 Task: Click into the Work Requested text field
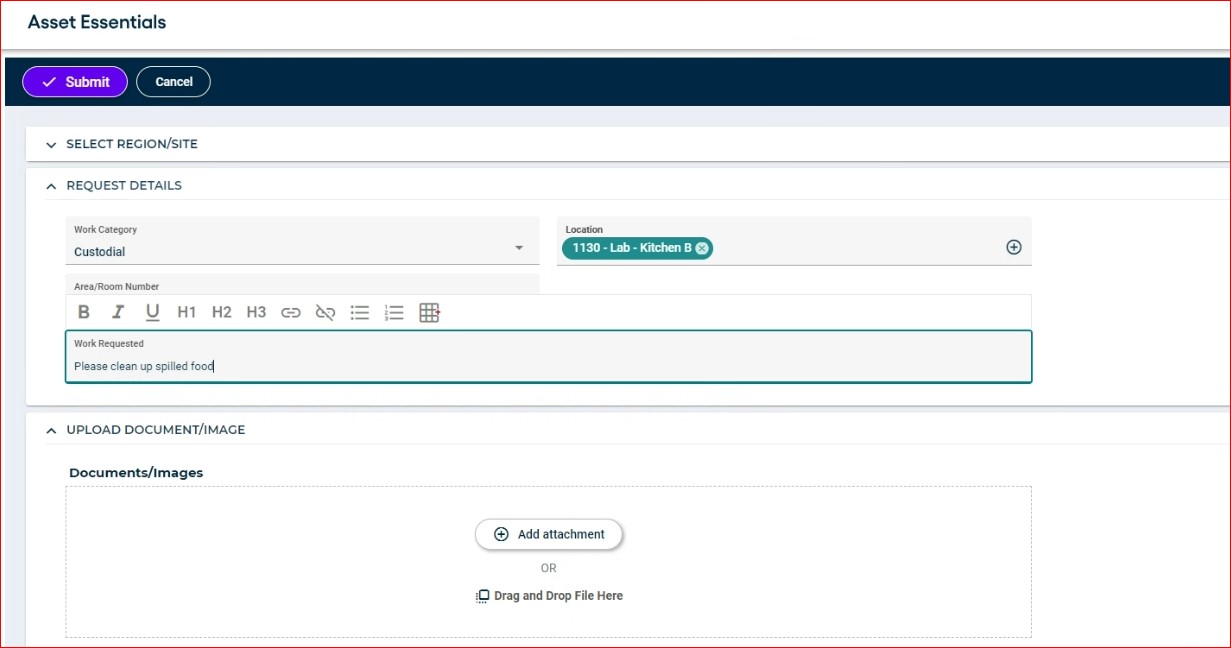click(x=548, y=357)
